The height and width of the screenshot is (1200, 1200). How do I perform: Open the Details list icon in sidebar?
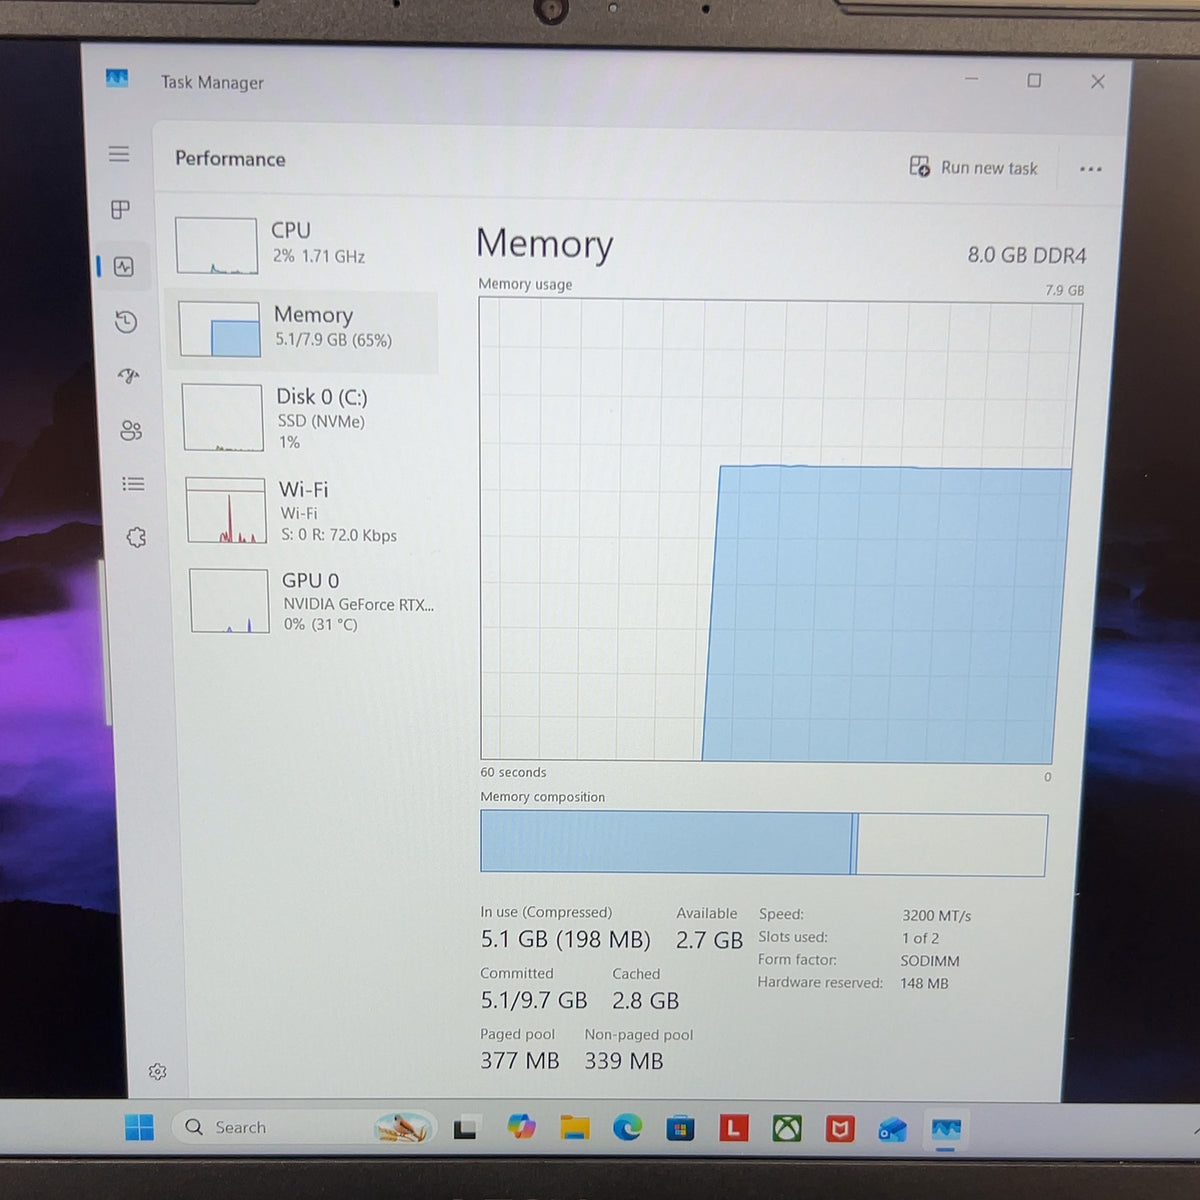(x=133, y=484)
